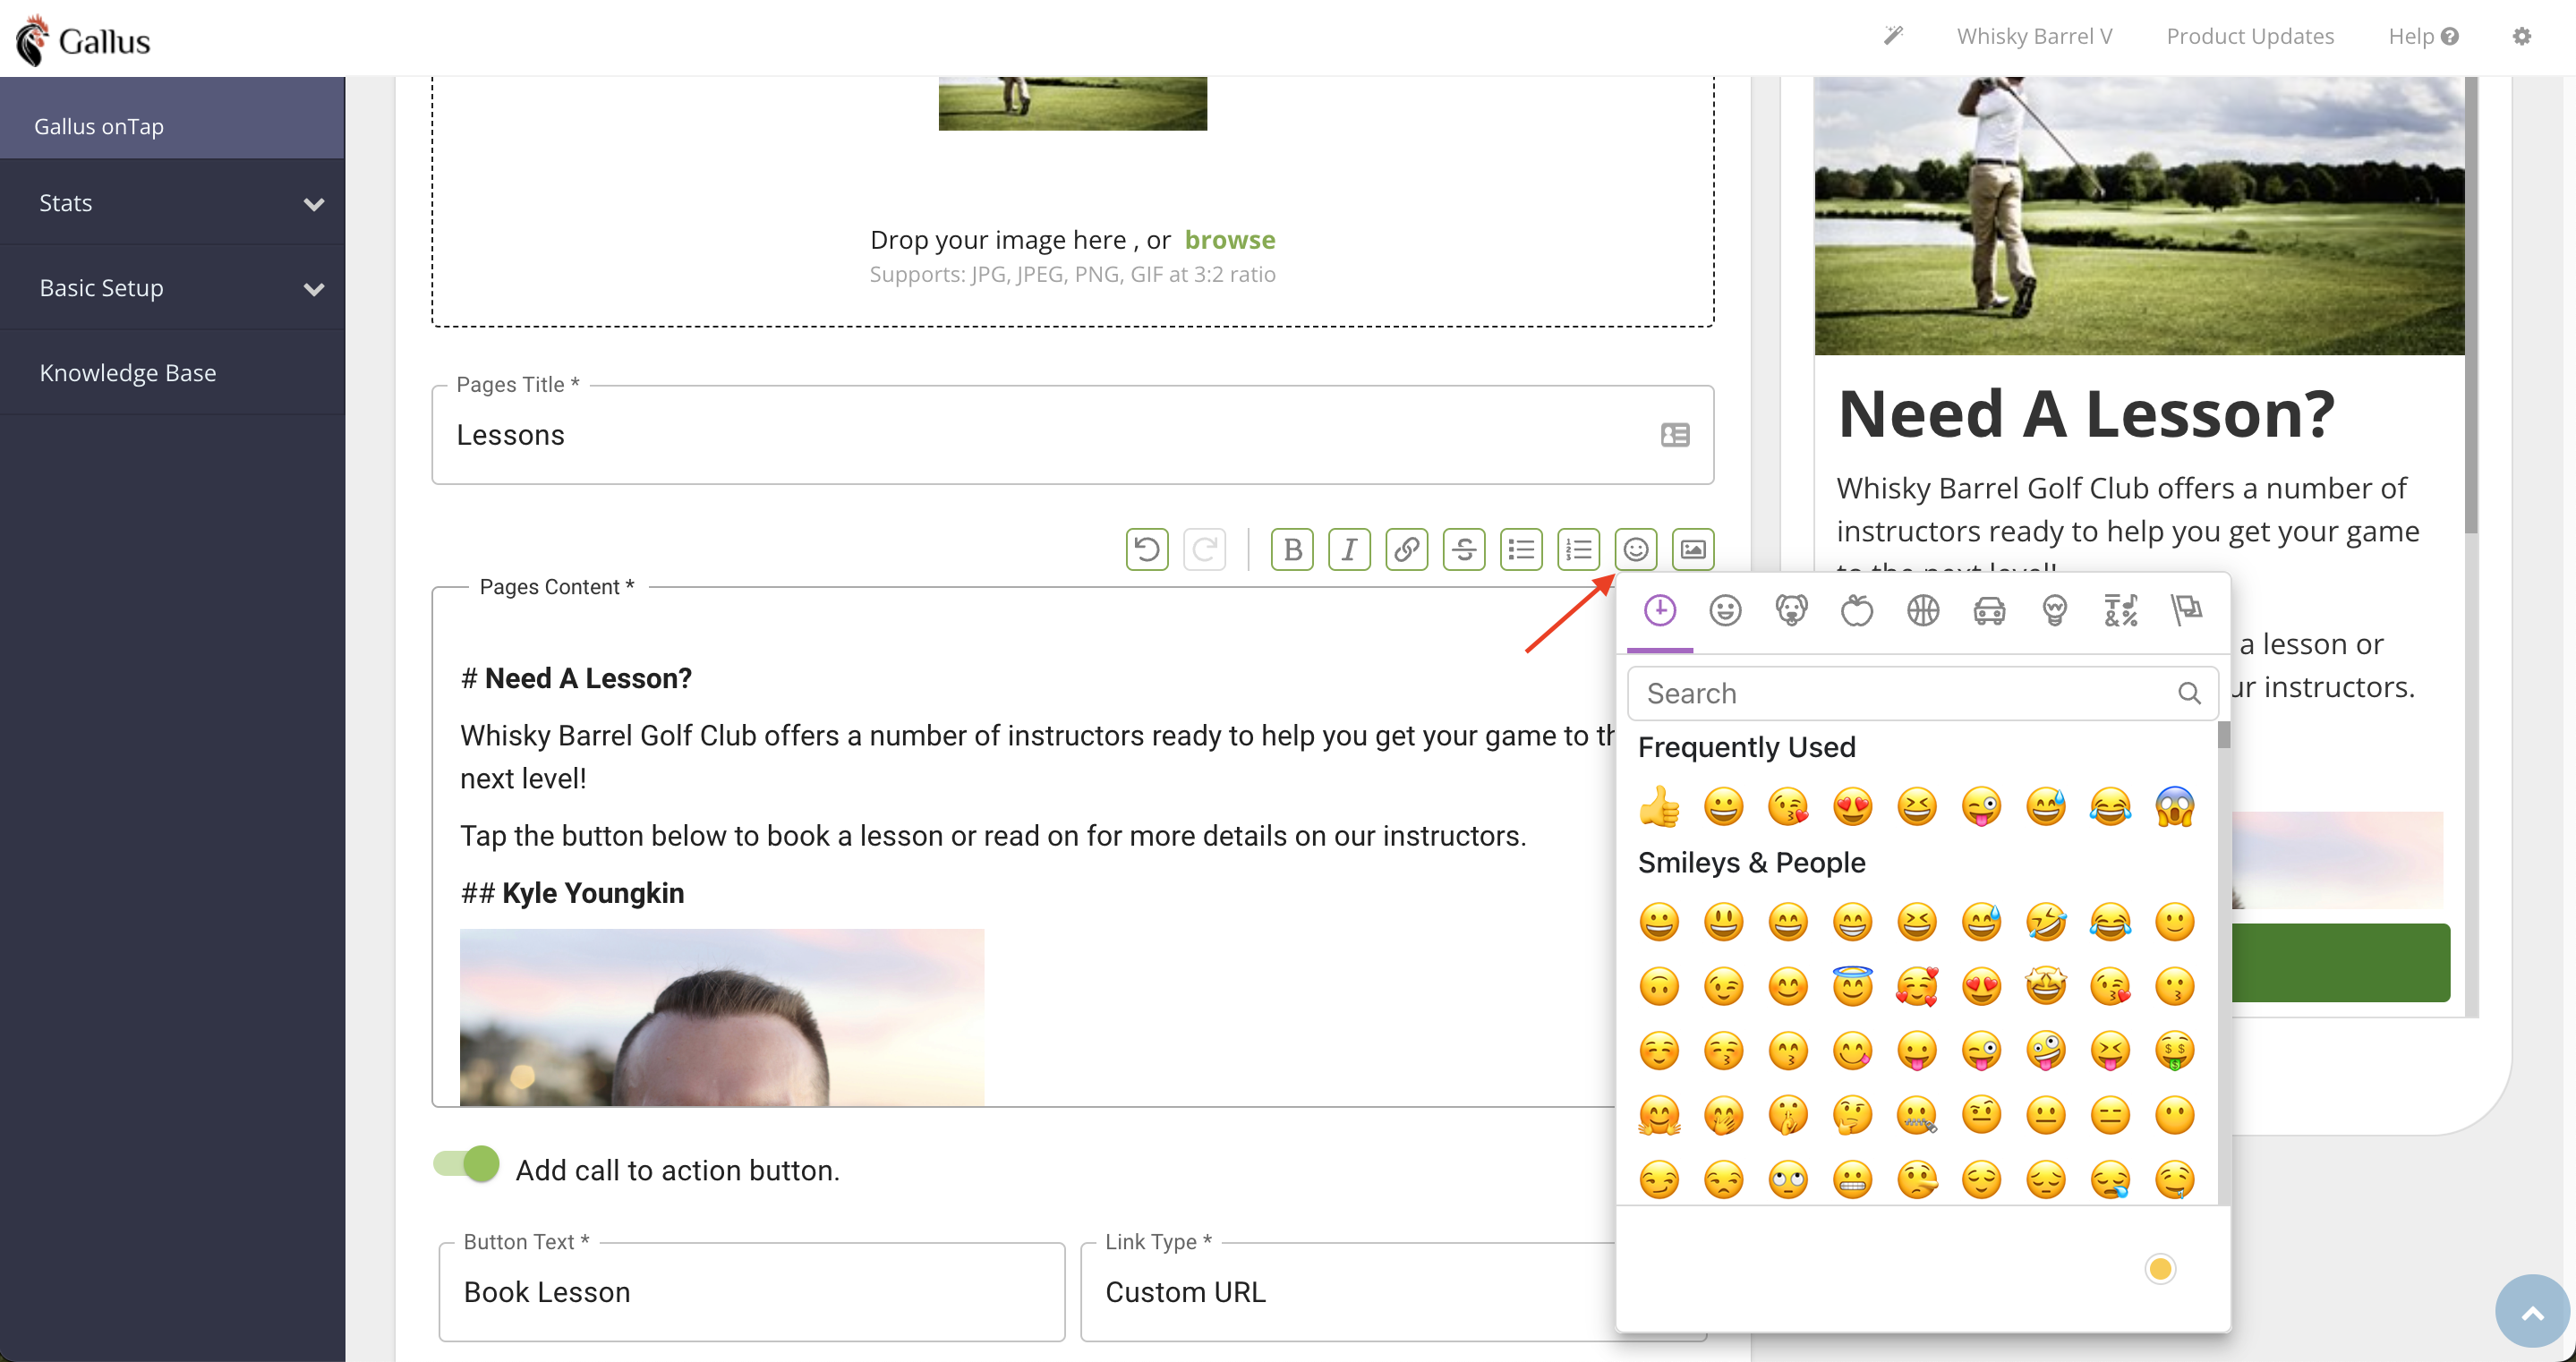Viewport: 2576px width, 1362px height.
Task: Toggle Bold formatting
Action: pyautogui.click(x=1292, y=549)
